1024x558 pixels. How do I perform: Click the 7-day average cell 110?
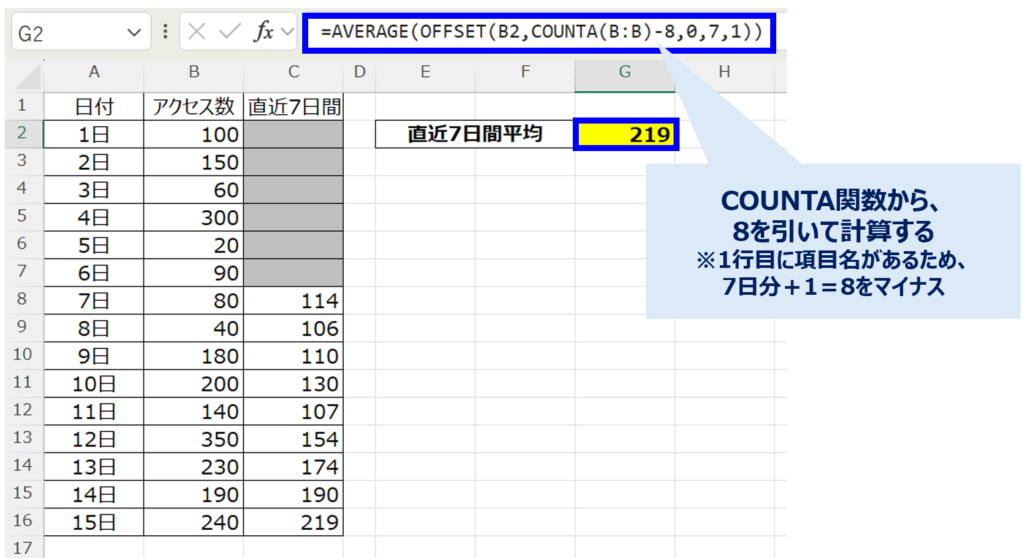pos(294,356)
